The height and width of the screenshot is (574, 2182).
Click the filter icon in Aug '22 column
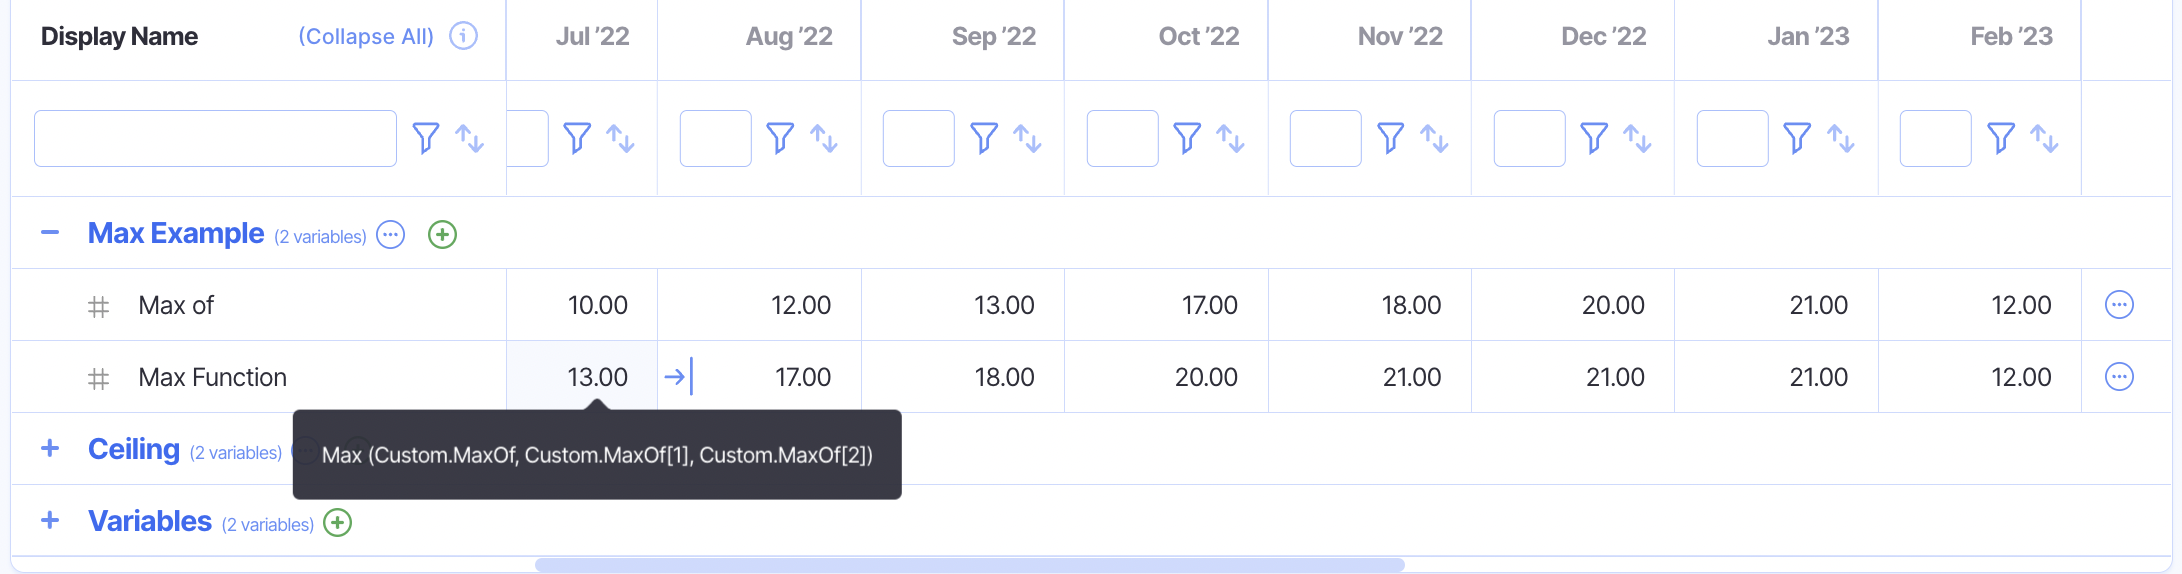point(780,138)
